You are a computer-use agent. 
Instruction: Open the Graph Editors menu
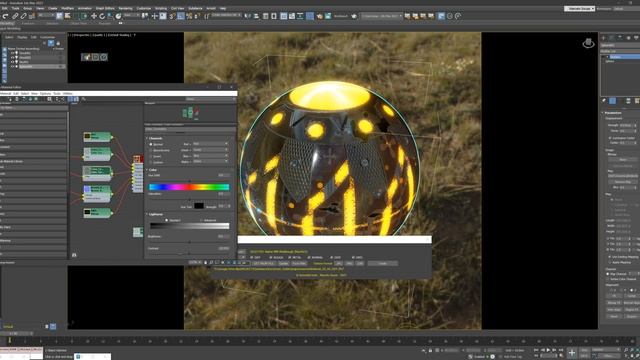tap(105, 8)
